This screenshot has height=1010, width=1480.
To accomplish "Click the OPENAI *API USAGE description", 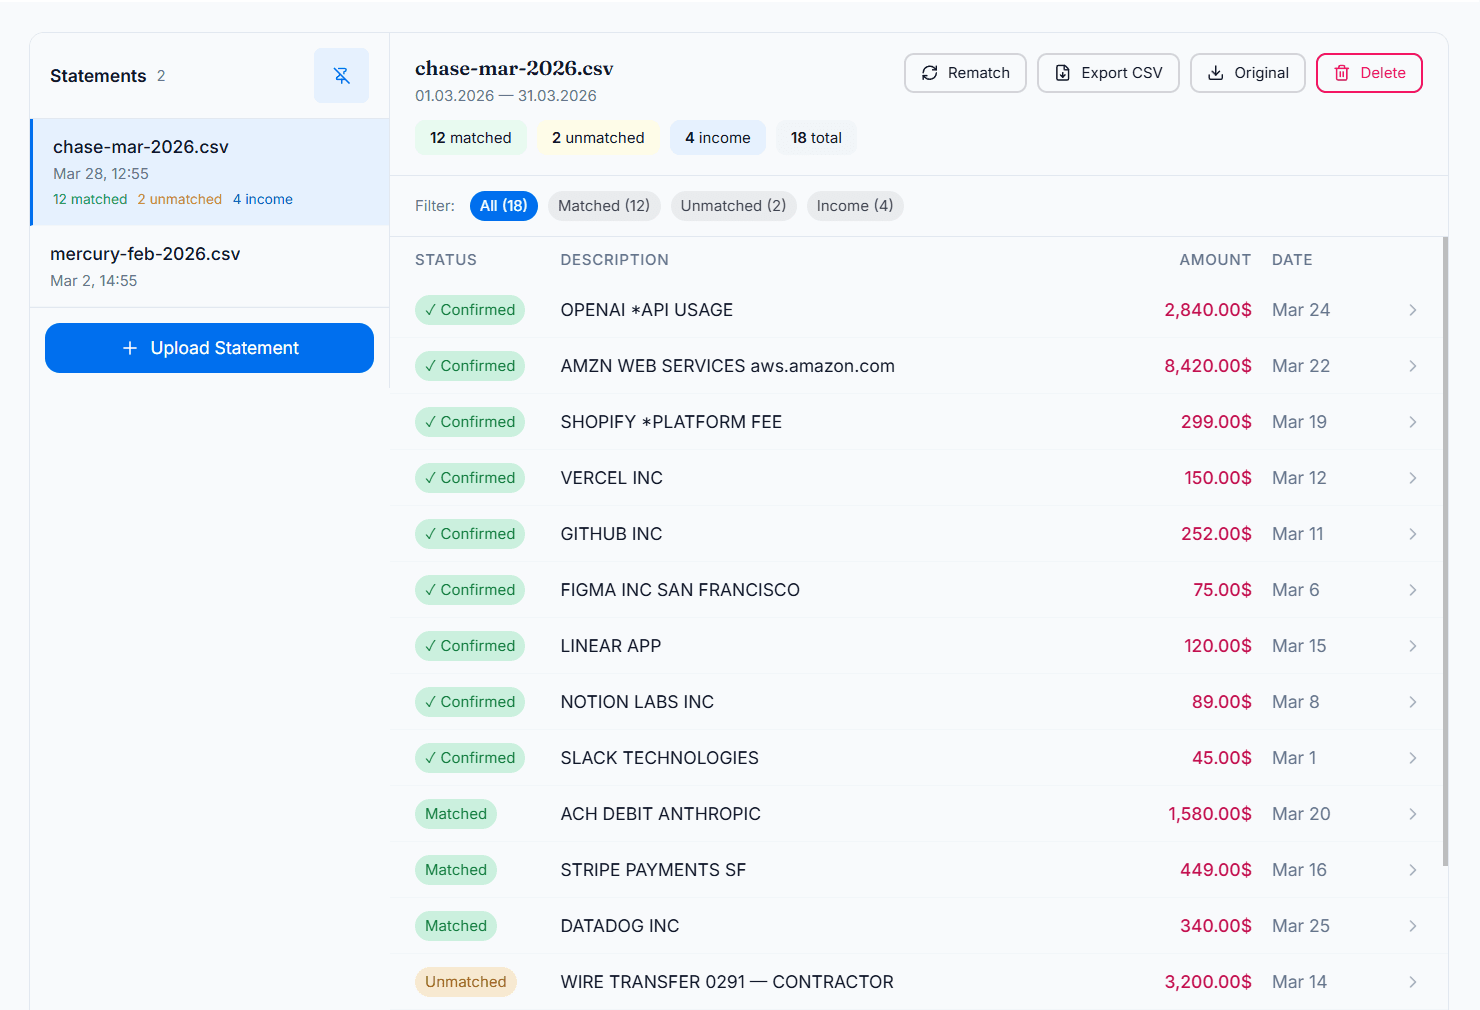I will point(647,310).
